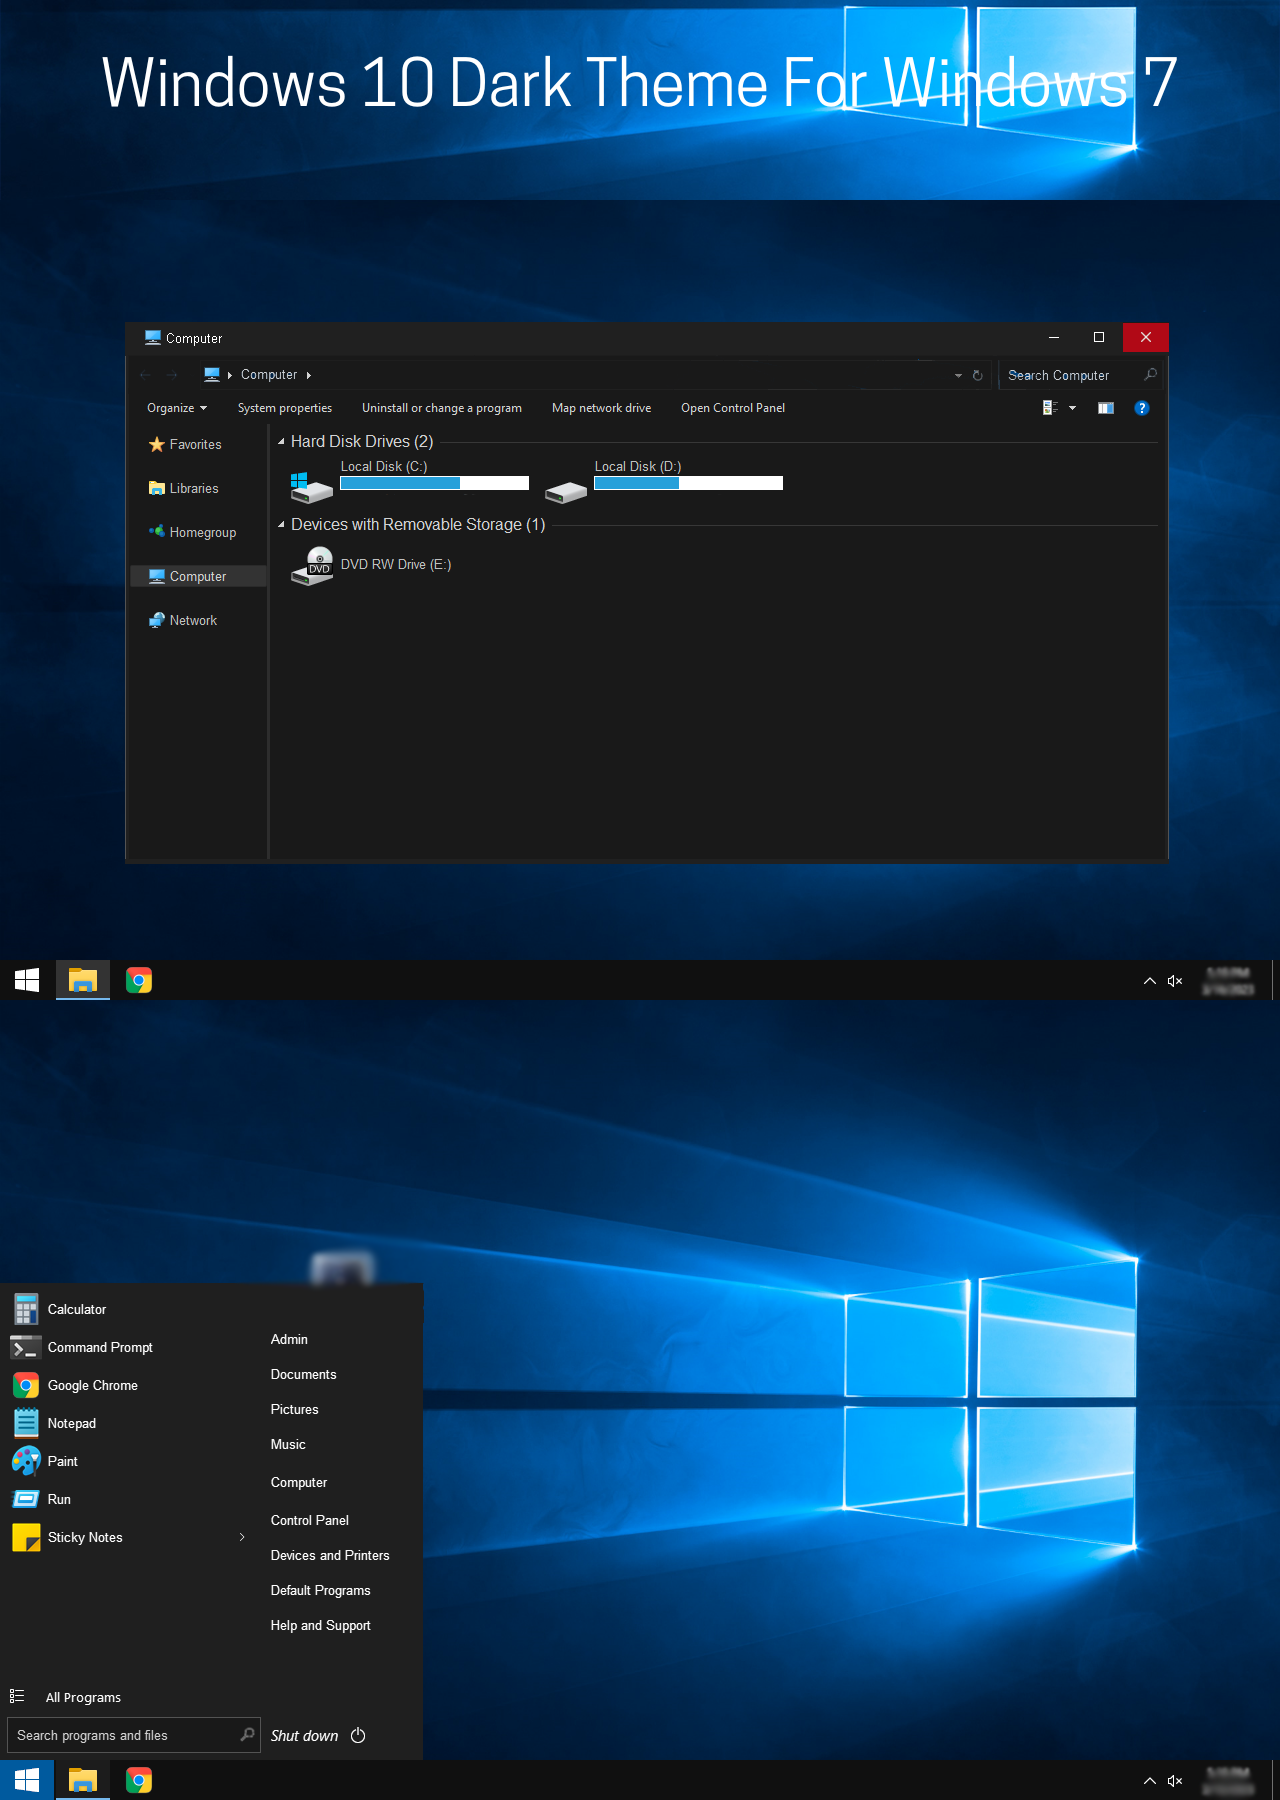Click the volume muted icon on upper taskbar

coord(1175,981)
